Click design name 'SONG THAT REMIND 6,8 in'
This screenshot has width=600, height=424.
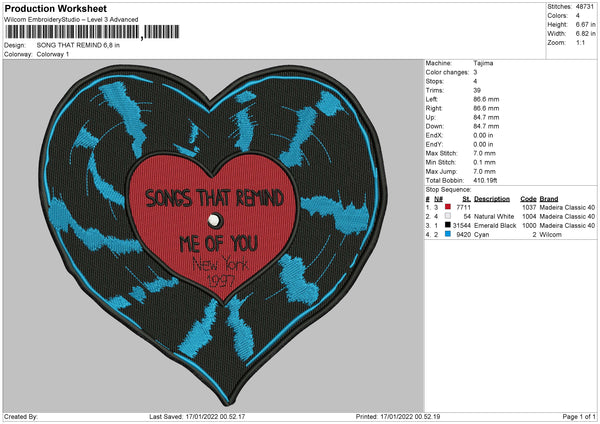click(78, 45)
